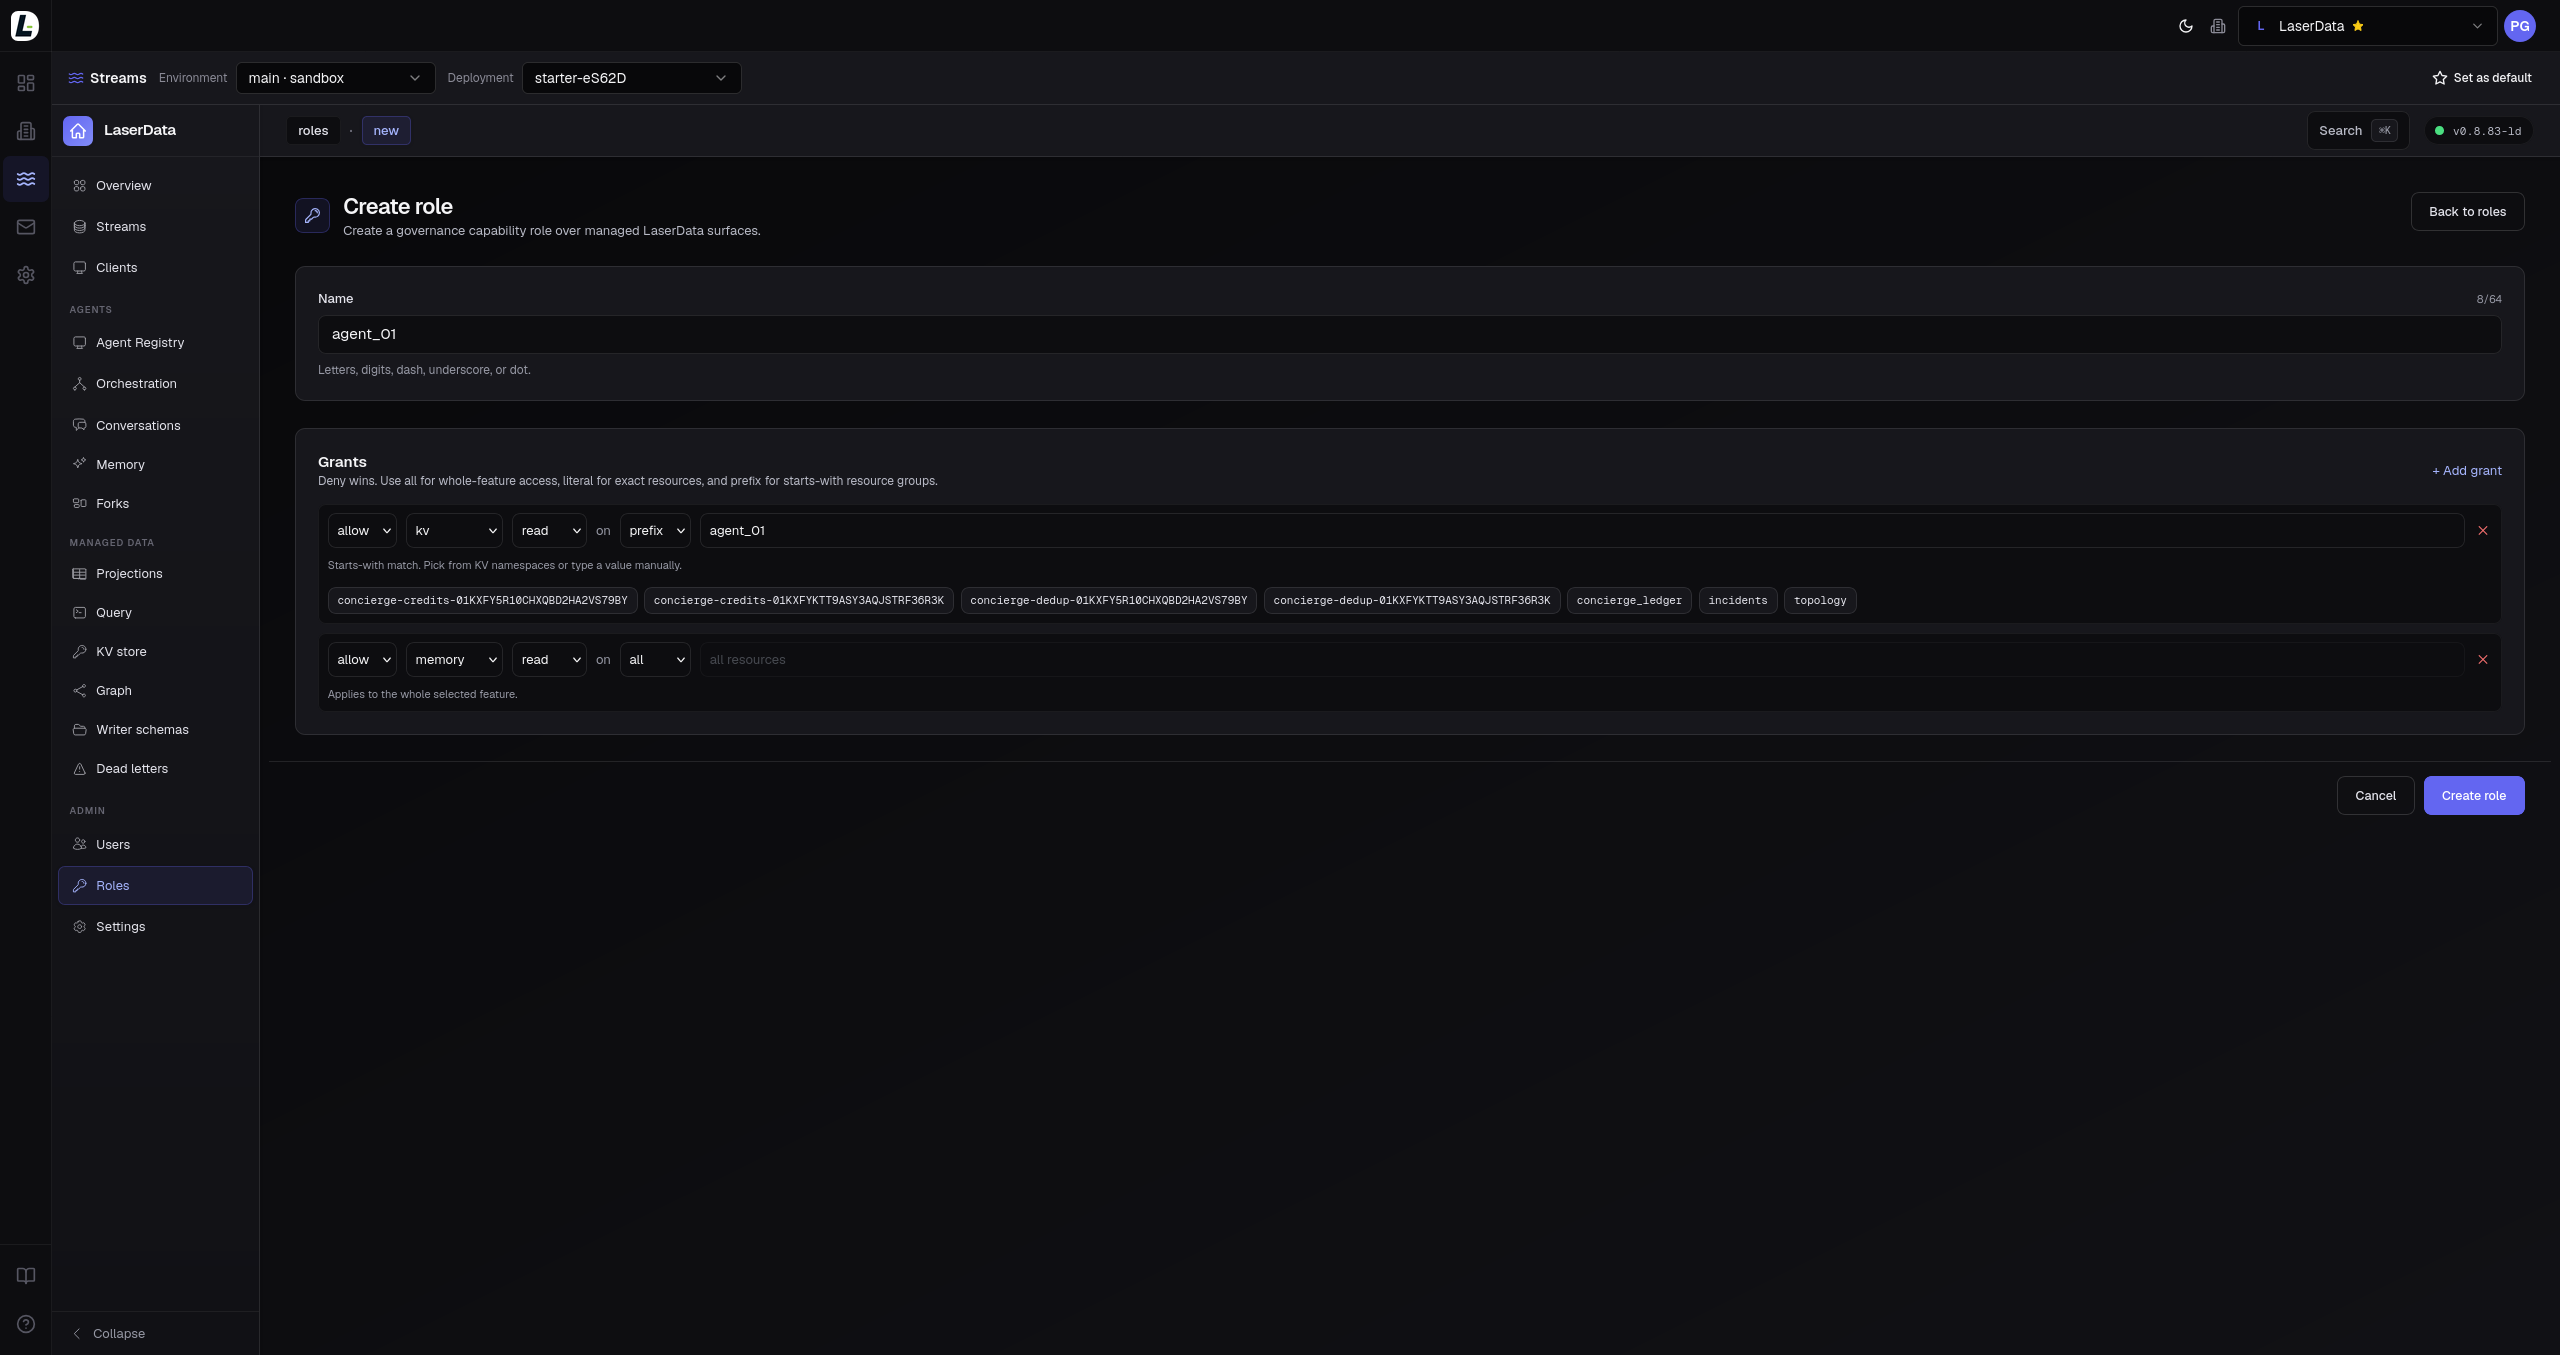The width and height of the screenshot is (2560, 1355).
Task: Pick concierge-dedup-01KXFYKTT9ASY3AQJSTRF36R3K chip
Action: [x=1412, y=601]
